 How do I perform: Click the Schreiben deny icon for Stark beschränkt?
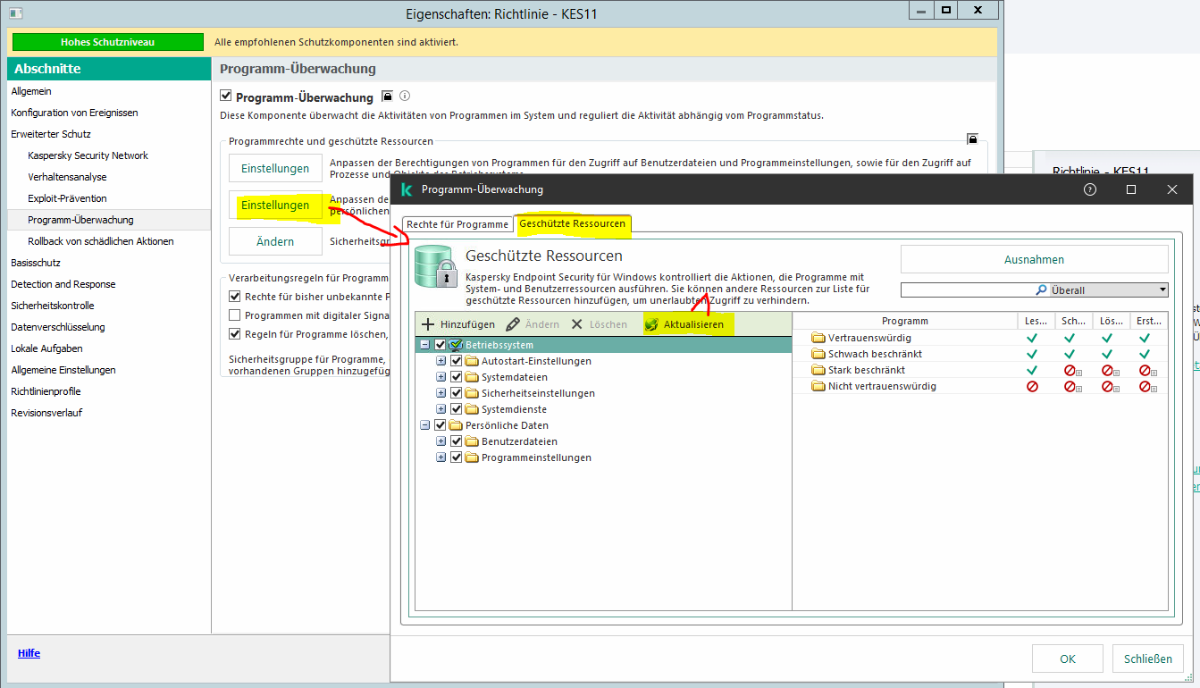pyautogui.click(x=1070, y=370)
